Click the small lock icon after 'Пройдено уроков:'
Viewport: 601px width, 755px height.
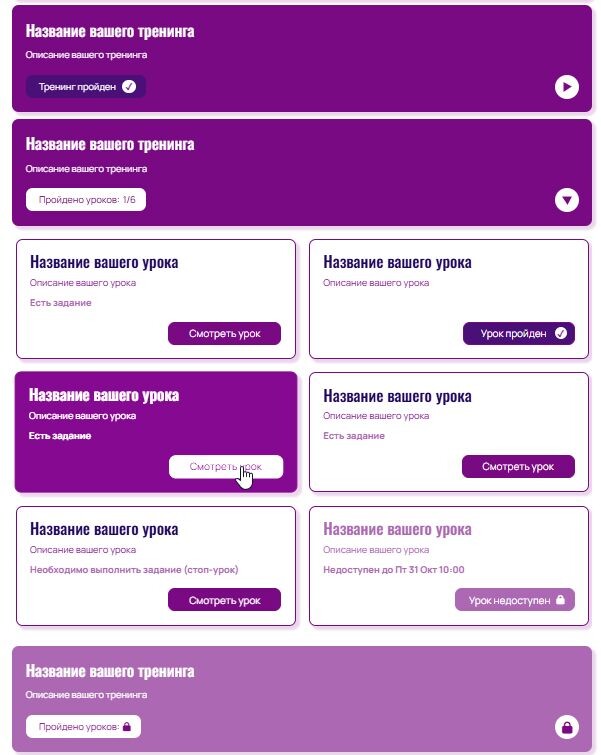coord(127,727)
